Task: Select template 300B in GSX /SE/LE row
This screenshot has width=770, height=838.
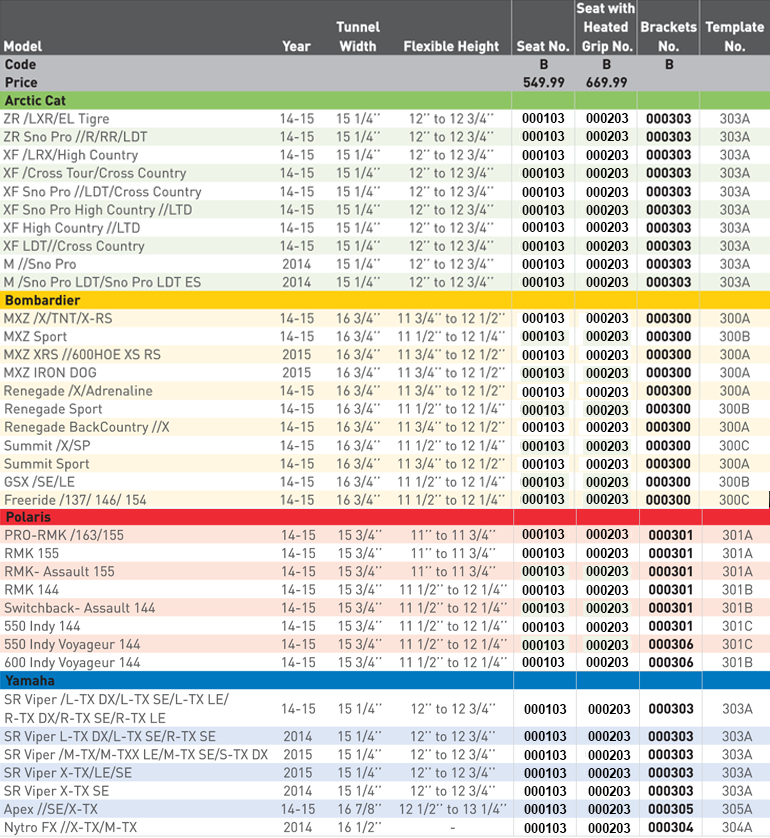Action: (734, 482)
